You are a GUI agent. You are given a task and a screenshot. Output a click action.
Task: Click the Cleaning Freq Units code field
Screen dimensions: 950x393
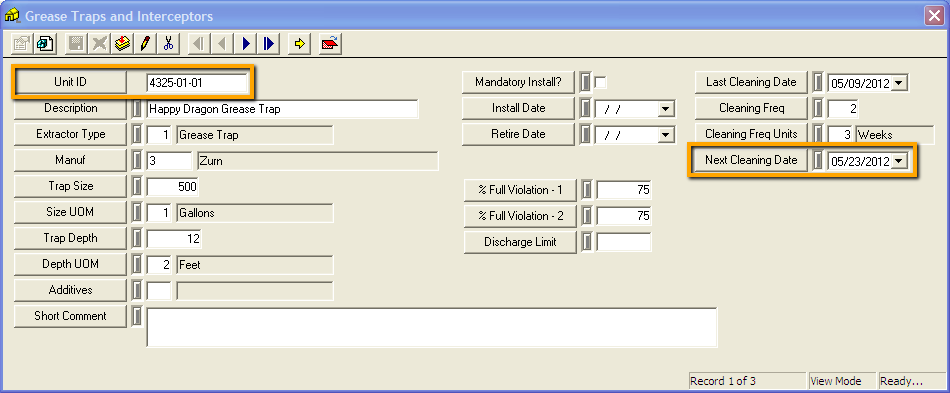(x=840, y=135)
